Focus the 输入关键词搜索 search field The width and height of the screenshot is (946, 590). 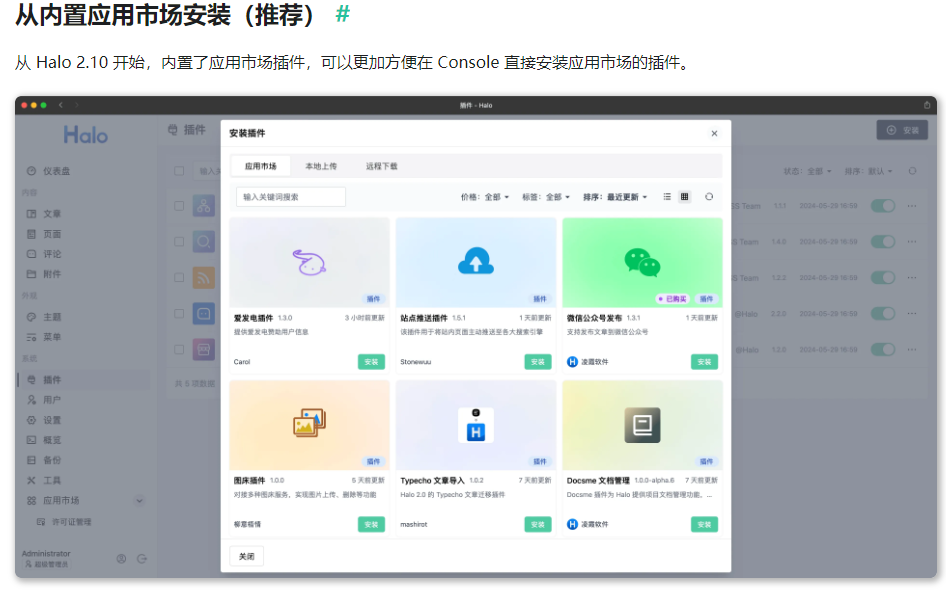coord(291,197)
